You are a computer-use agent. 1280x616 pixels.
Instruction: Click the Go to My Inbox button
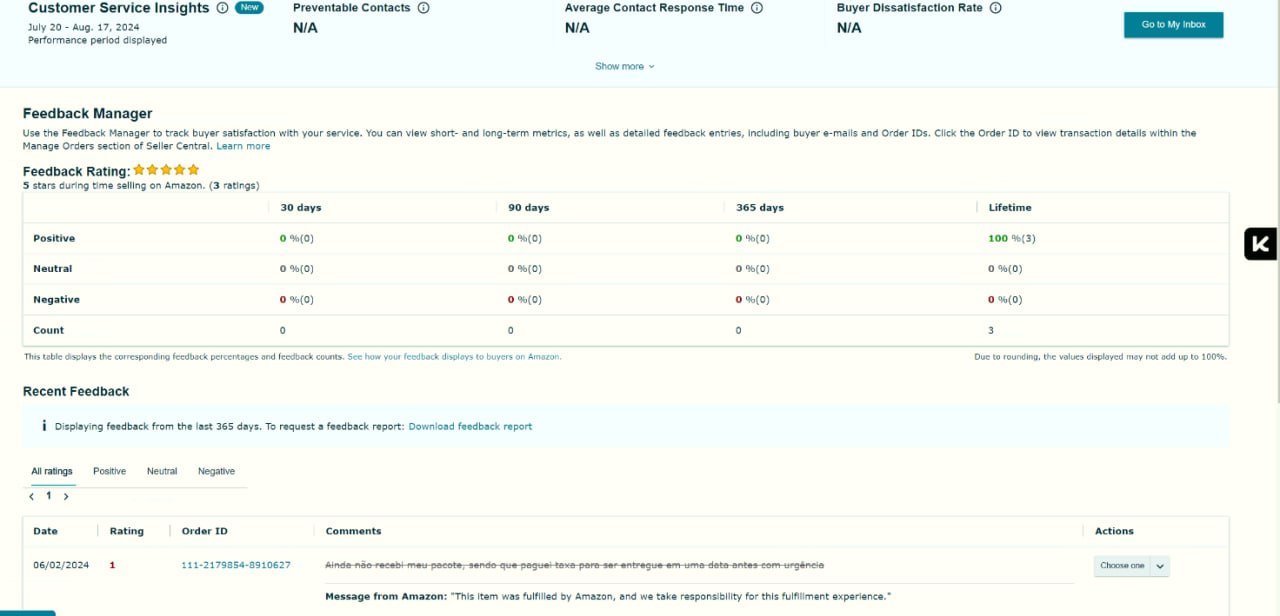pyautogui.click(x=1174, y=25)
